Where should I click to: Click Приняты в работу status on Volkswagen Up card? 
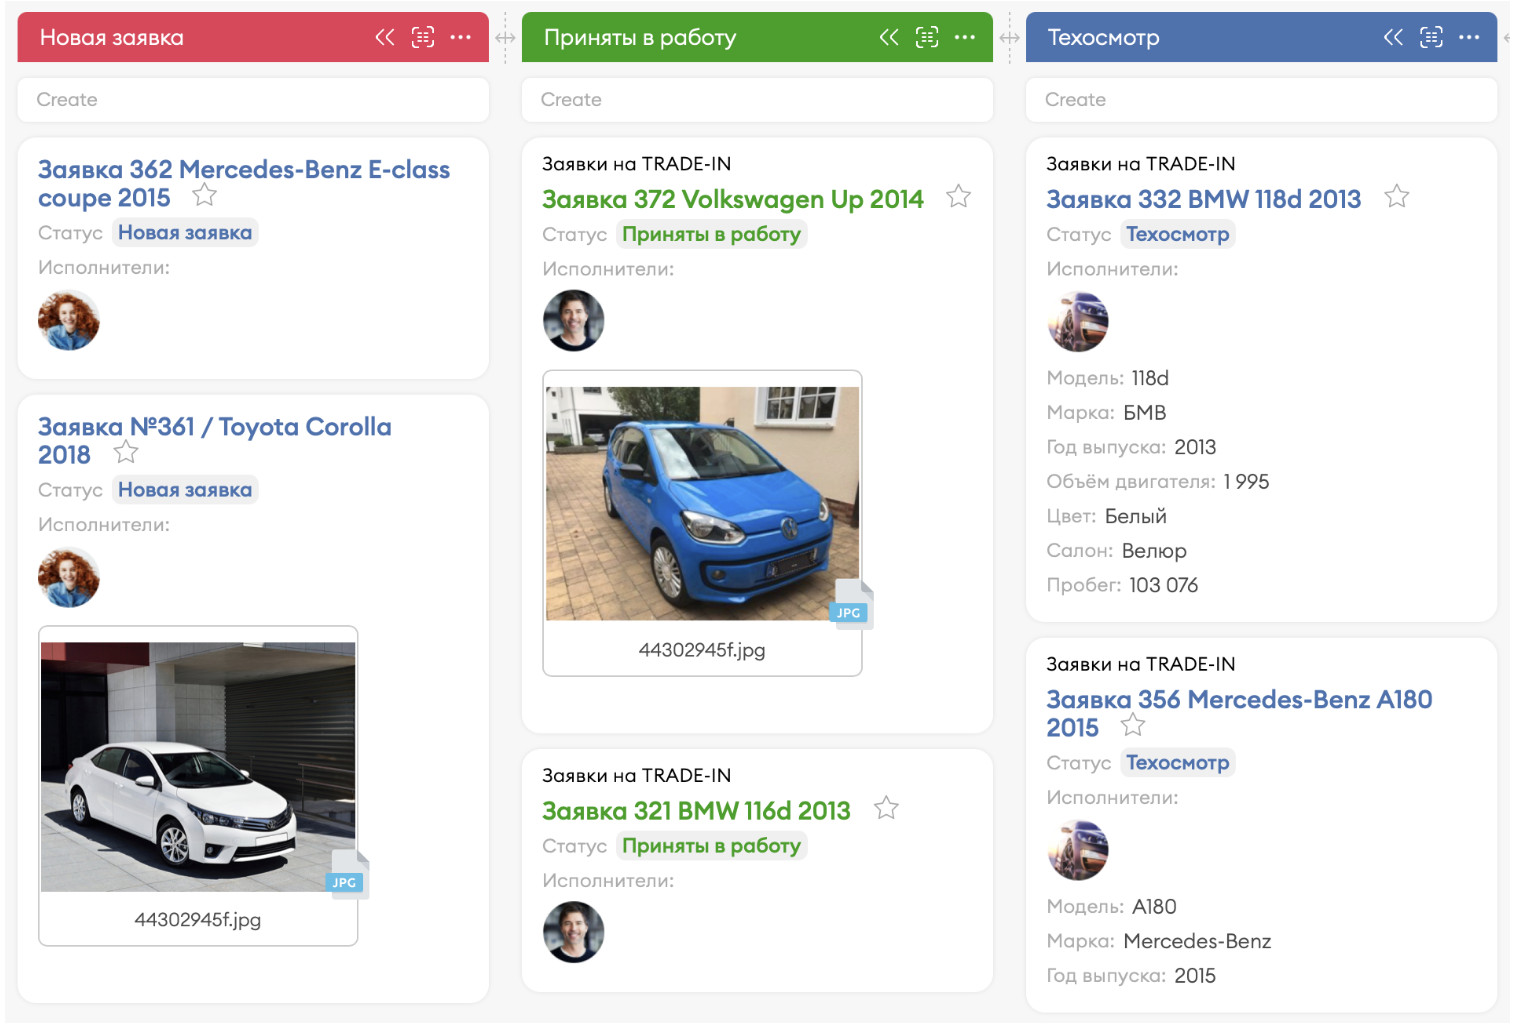712,235
